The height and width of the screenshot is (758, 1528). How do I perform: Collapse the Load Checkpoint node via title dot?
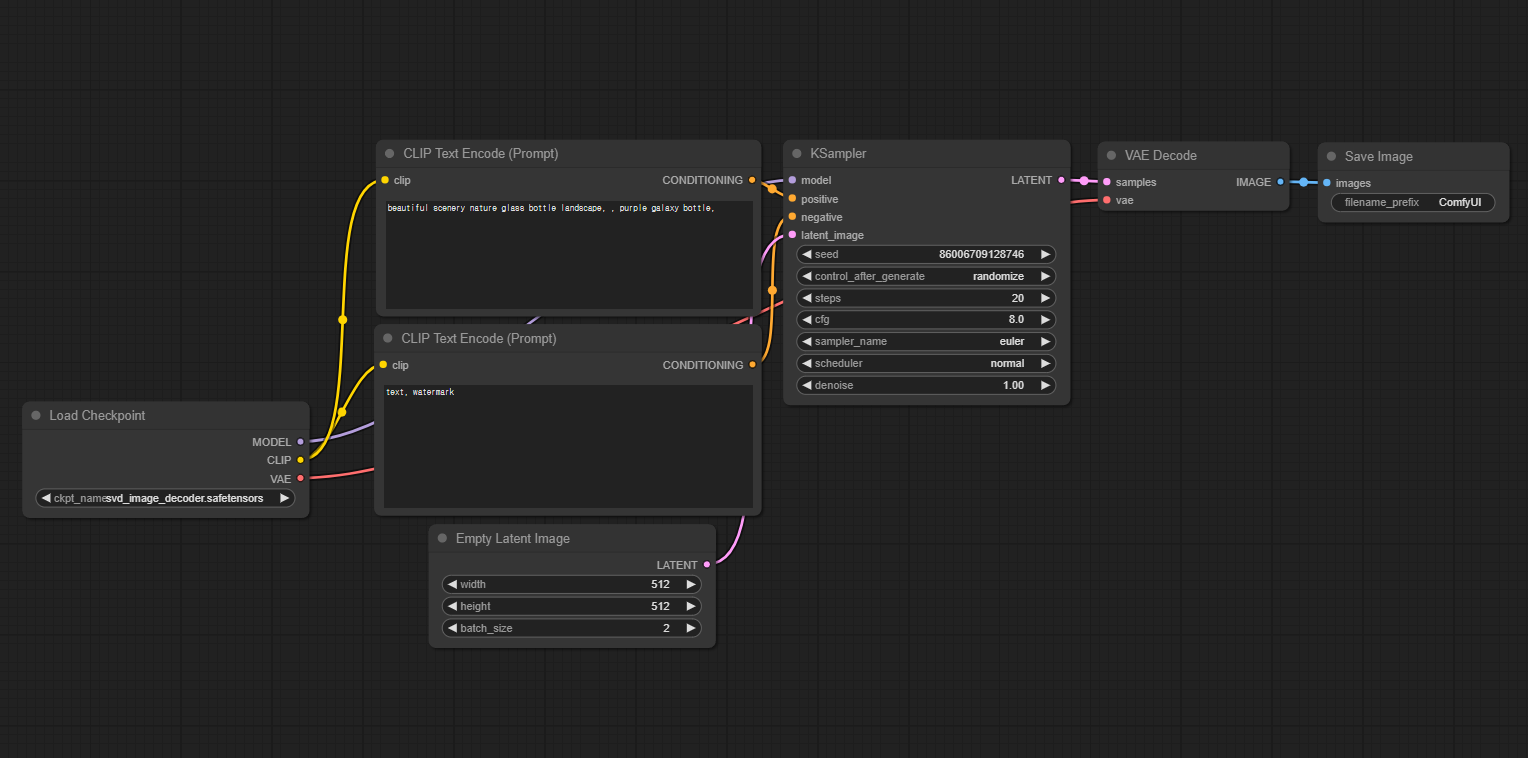point(36,415)
